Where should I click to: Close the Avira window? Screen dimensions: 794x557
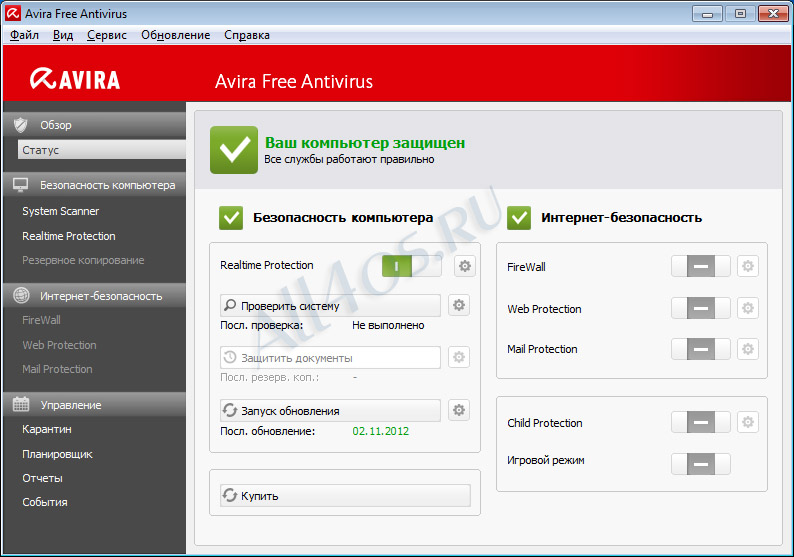[773, 14]
